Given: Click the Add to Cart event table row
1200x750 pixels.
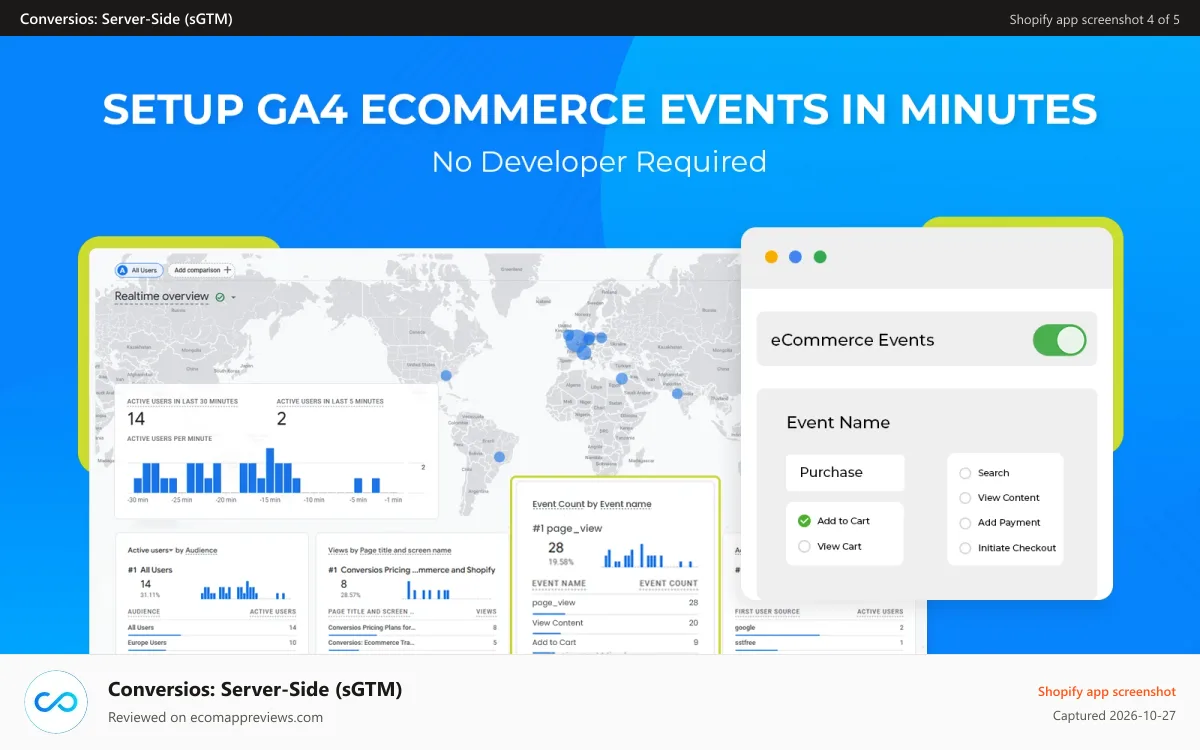Looking at the screenshot, I should tap(615, 642).
